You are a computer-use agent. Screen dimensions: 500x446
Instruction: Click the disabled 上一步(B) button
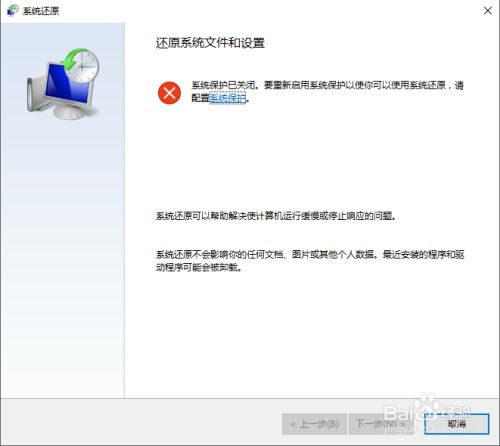click(x=314, y=424)
